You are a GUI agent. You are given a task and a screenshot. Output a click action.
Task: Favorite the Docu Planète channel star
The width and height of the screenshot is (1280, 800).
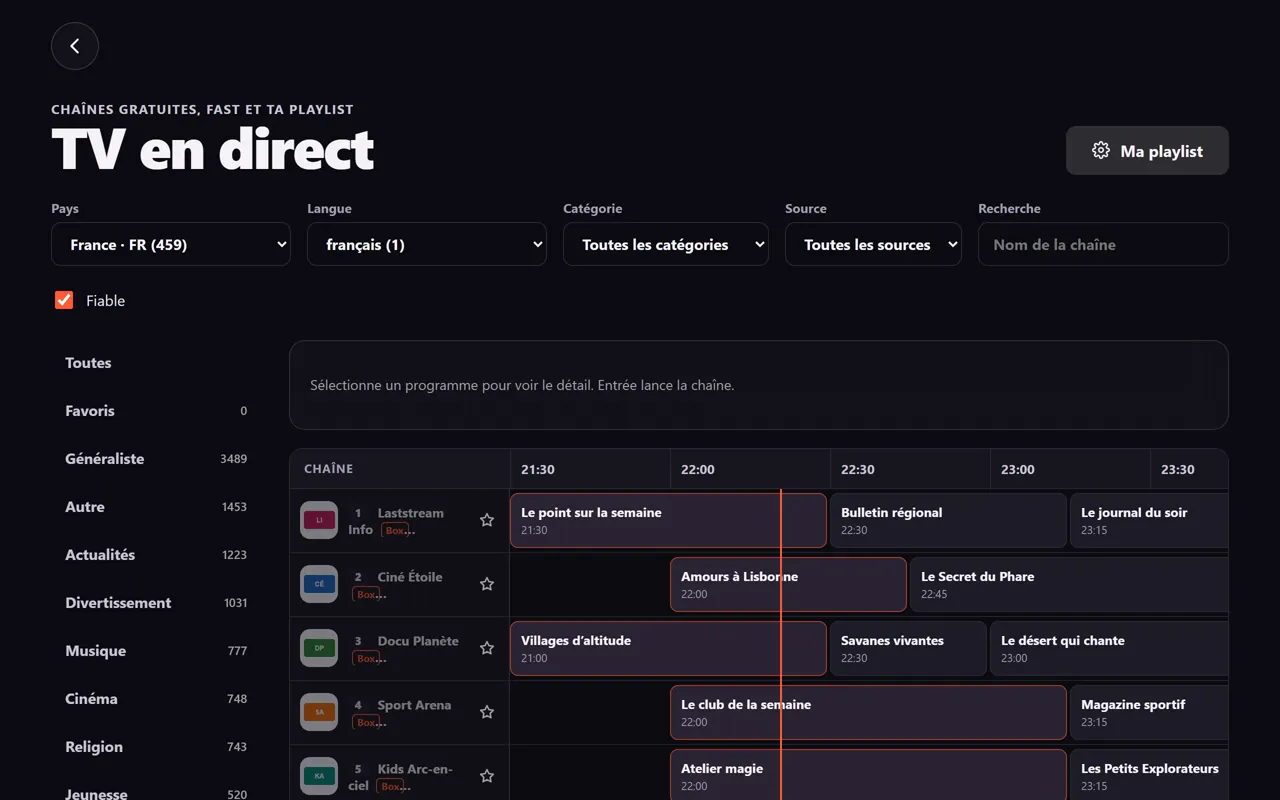tap(487, 648)
